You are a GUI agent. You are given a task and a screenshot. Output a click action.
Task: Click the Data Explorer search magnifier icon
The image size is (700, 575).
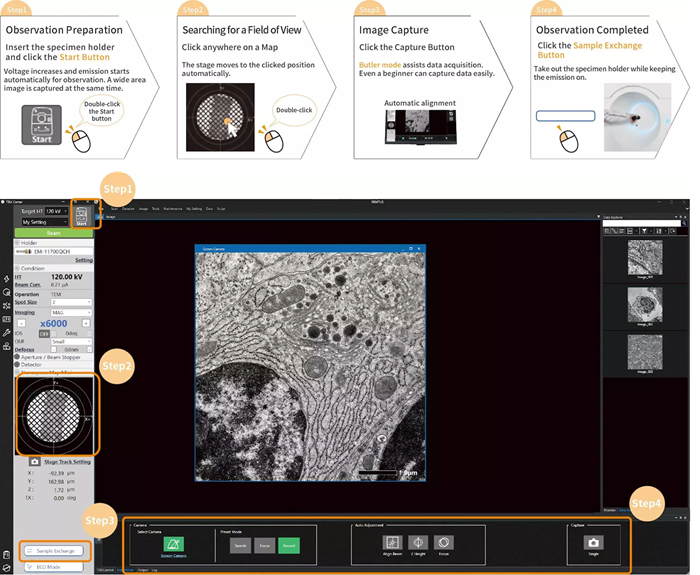click(684, 223)
